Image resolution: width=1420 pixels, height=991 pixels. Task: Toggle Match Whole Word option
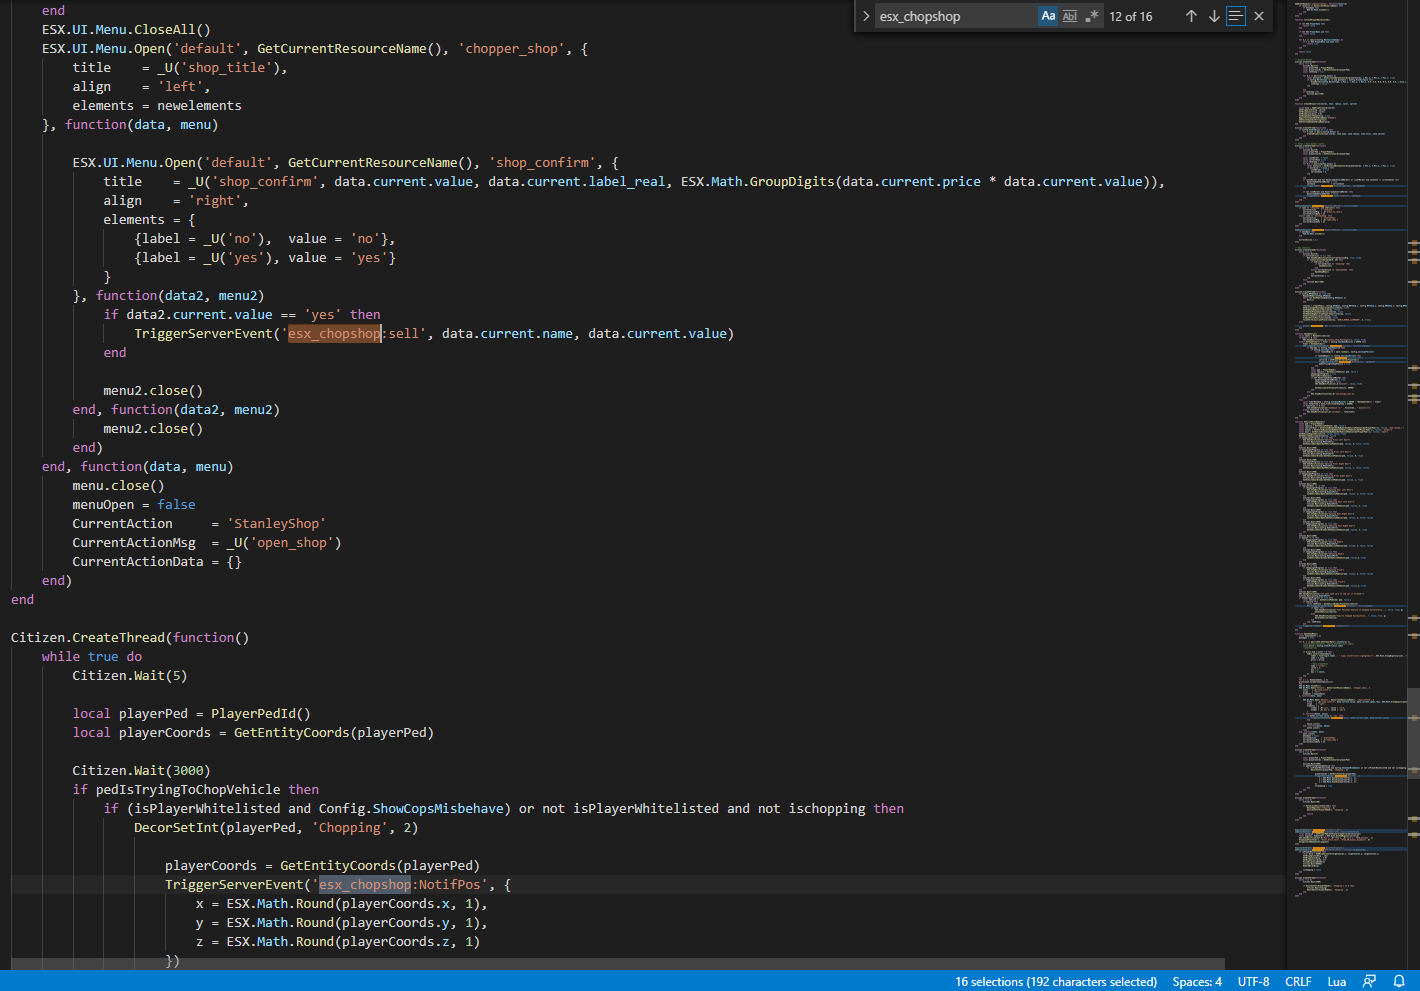1070,16
